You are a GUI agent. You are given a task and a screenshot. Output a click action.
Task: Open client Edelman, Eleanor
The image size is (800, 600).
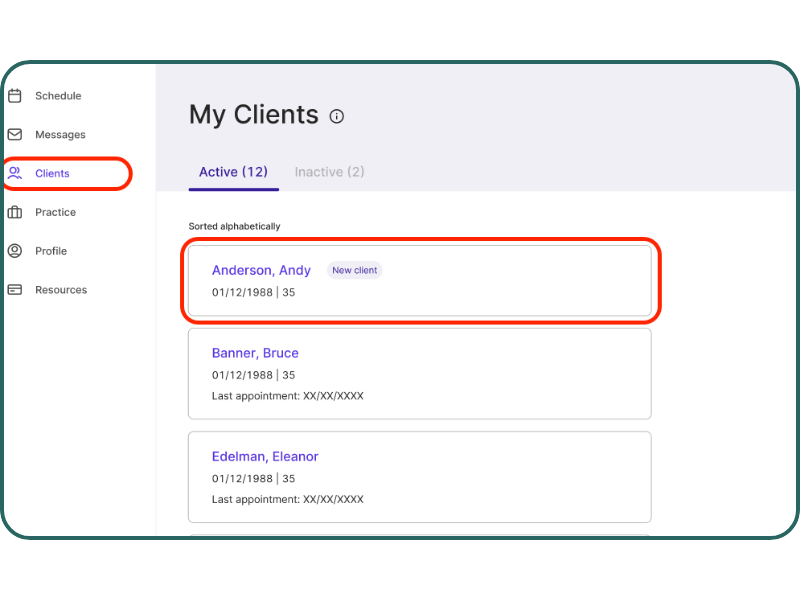[x=265, y=457]
